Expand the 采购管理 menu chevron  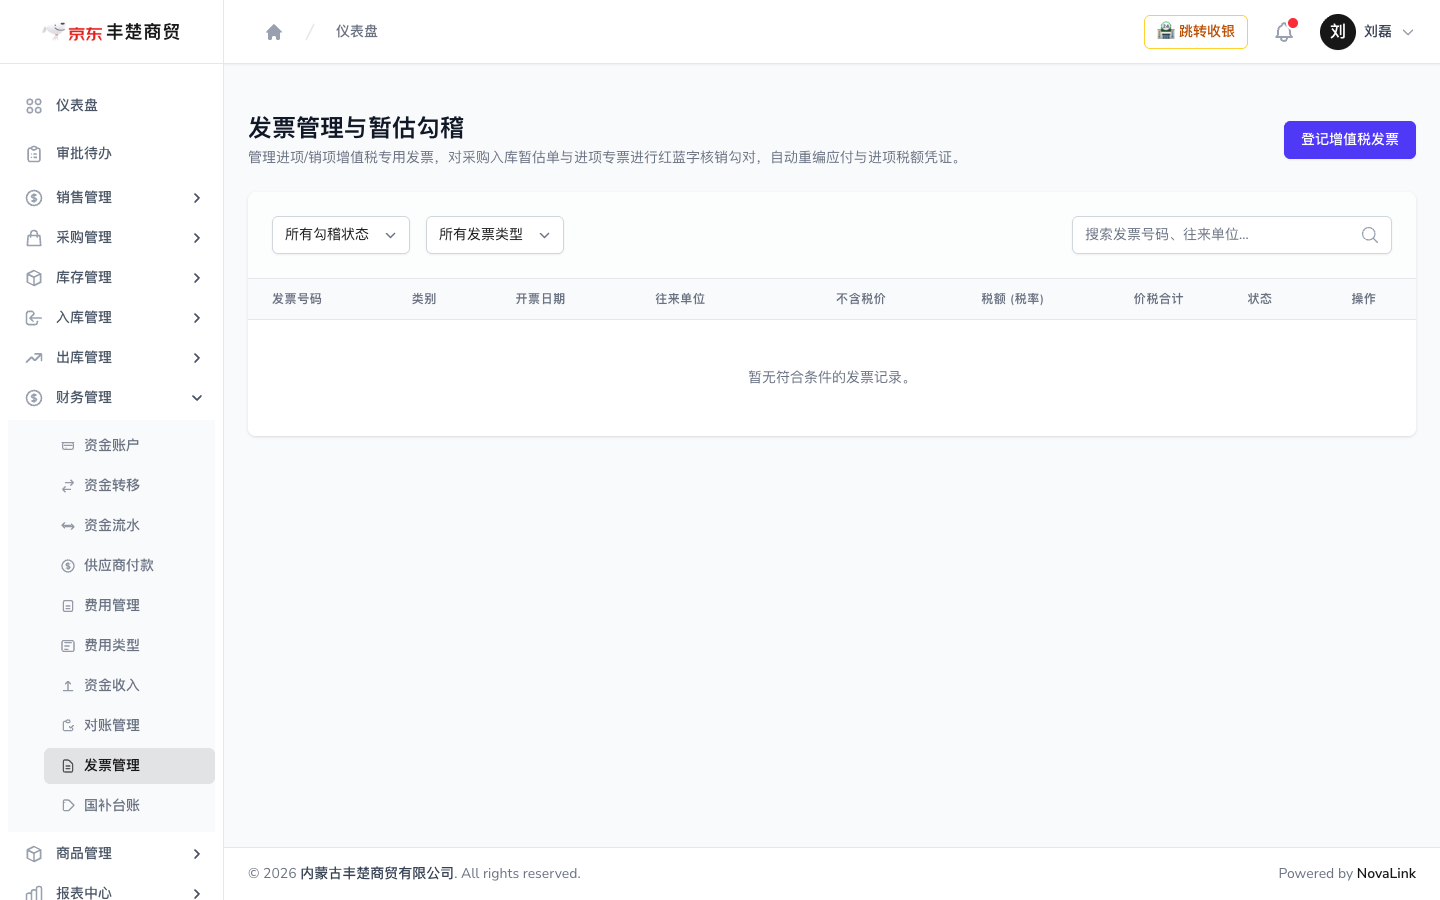point(197,238)
